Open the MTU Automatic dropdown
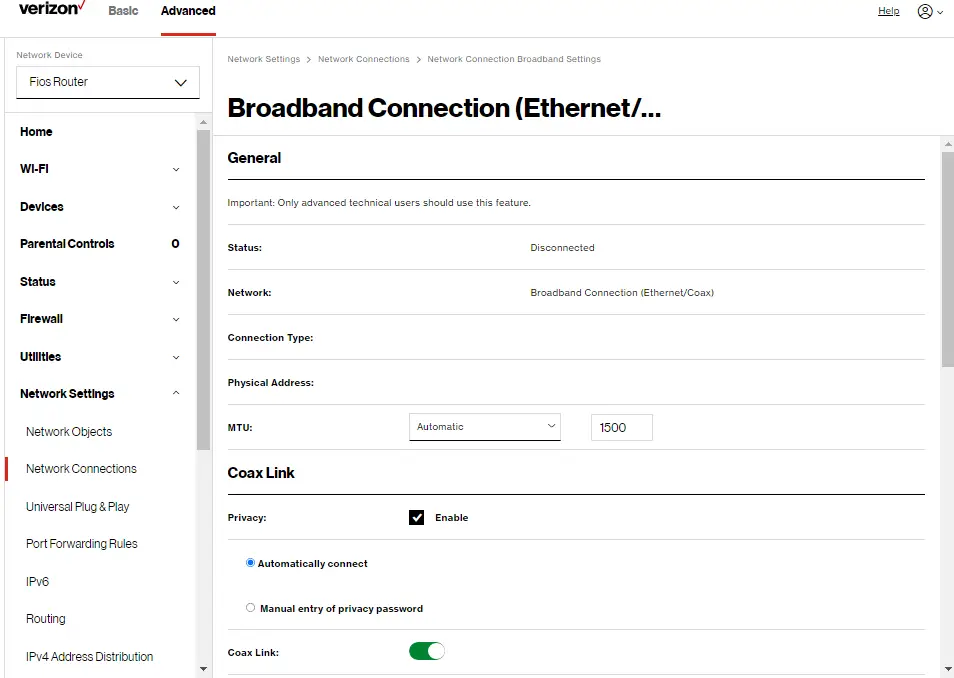This screenshot has height=678, width=954. pyautogui.click(x=484, y=426)
